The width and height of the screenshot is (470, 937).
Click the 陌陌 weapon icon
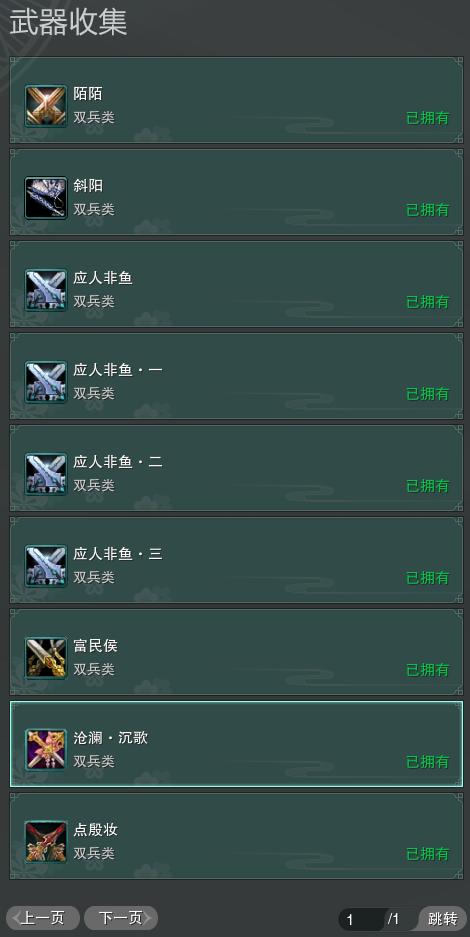click(46, 106)
